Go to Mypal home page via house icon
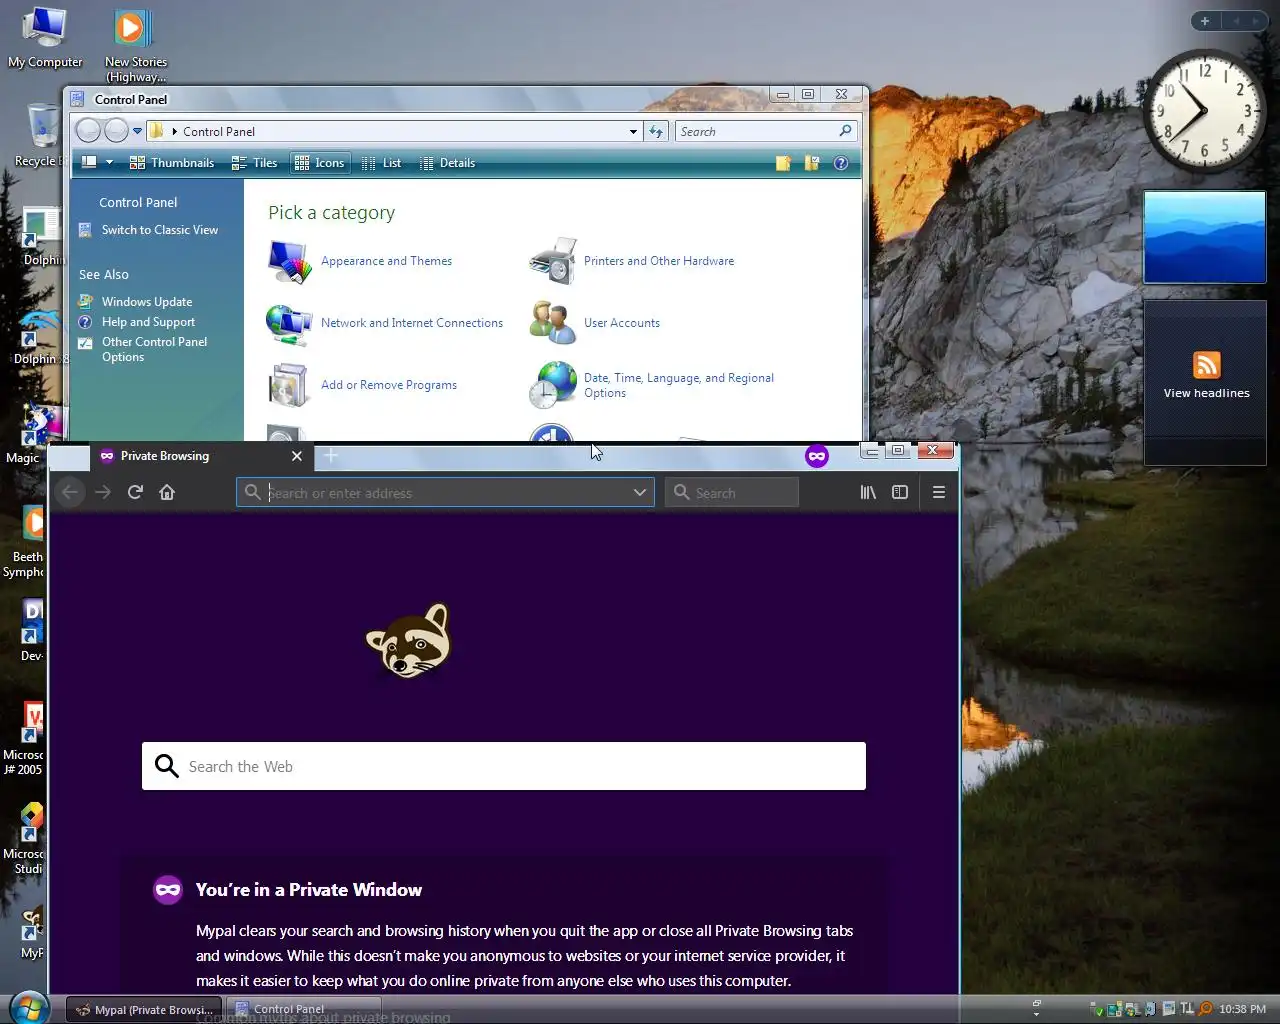 click(x=167, y=492)
